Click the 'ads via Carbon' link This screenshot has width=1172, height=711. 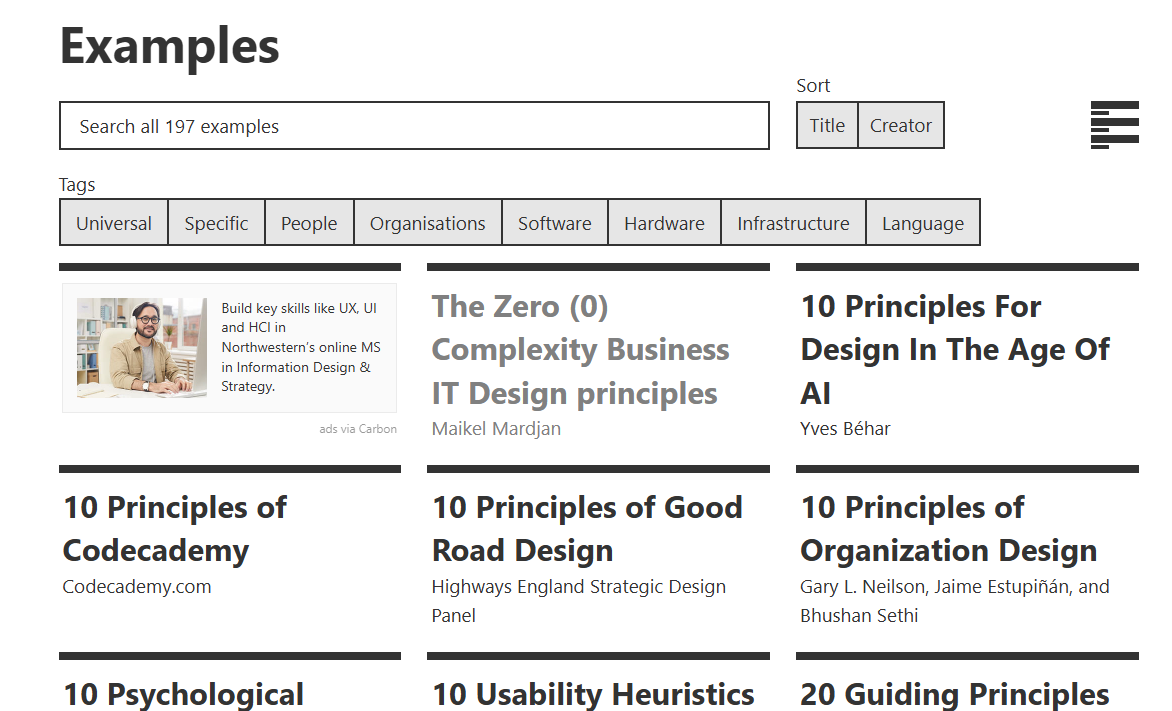tap(358, 429)
